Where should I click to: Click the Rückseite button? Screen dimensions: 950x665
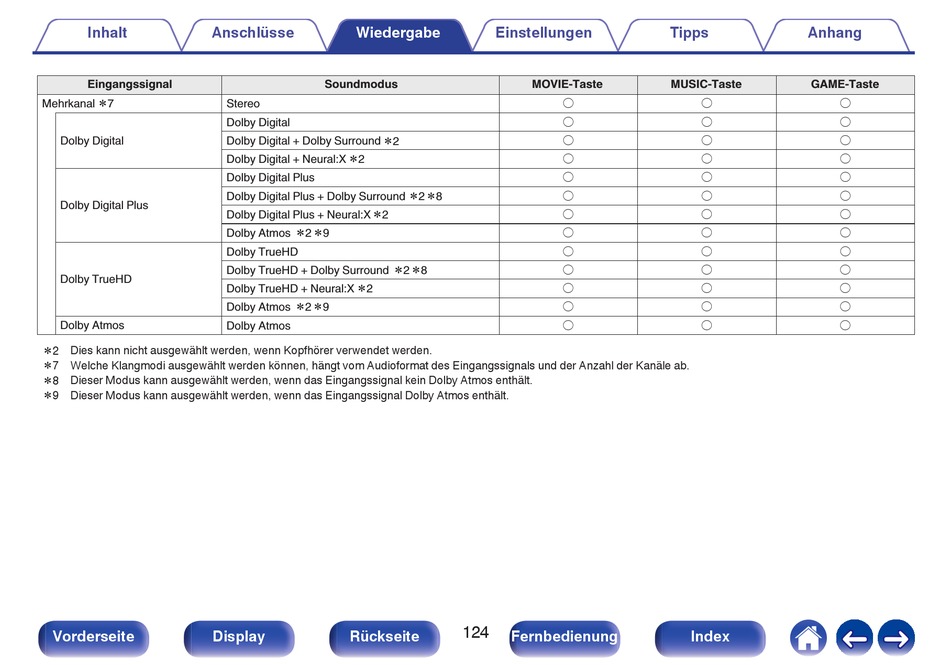click(384, 638)
